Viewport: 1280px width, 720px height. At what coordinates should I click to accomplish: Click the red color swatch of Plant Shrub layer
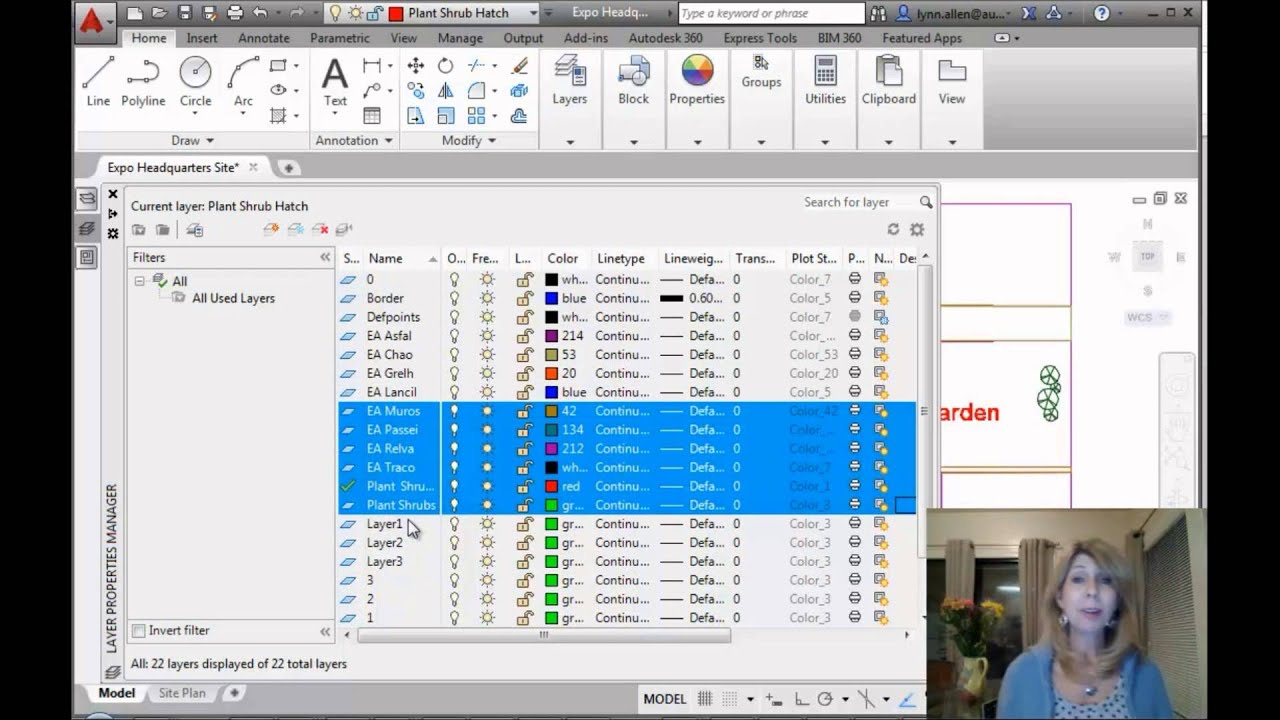coord(551,486)
